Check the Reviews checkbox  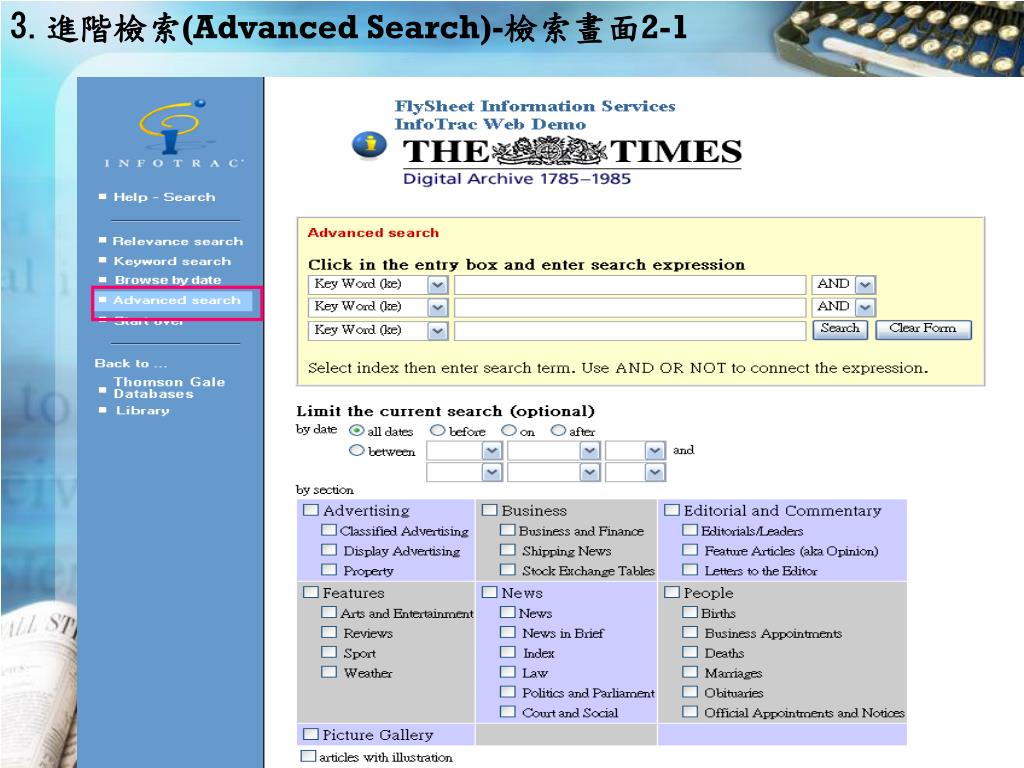329,632
